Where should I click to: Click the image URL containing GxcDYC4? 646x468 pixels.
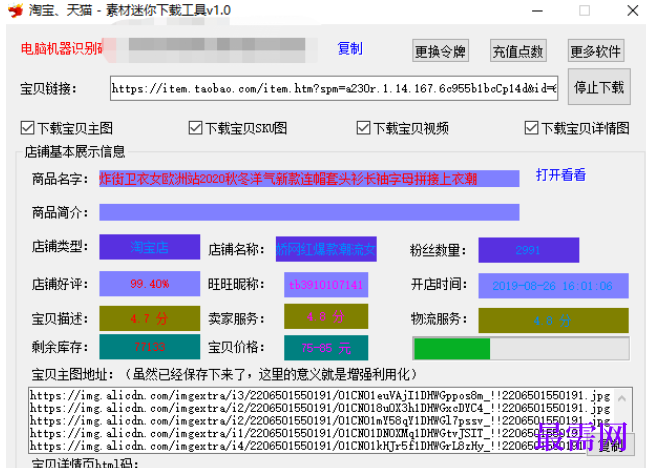[x=320, y=408]
